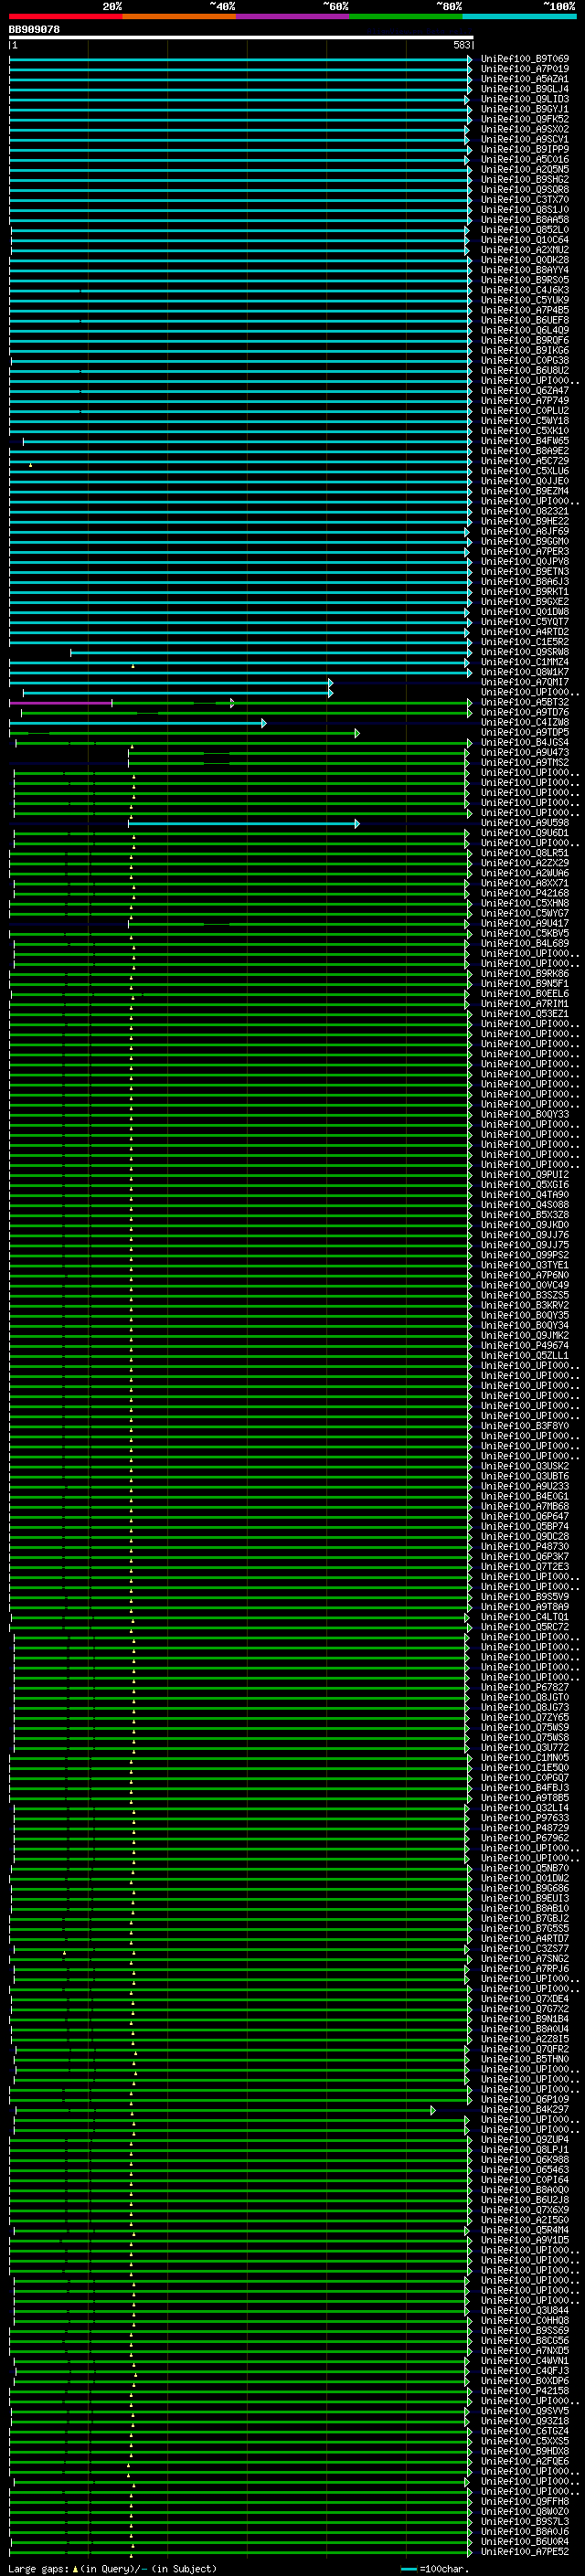Select hit label UniRef100_C5XHN8
The width and height of the screenshot is (585, 2576).
pos(525,903)
